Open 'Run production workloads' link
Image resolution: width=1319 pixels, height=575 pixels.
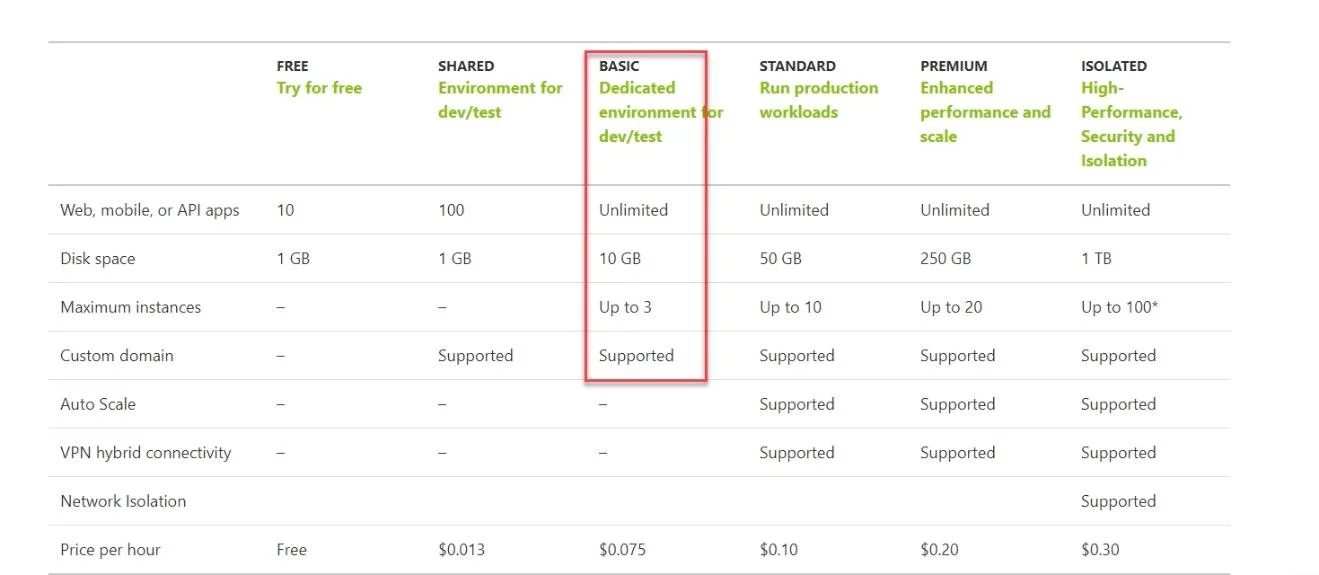819,100
